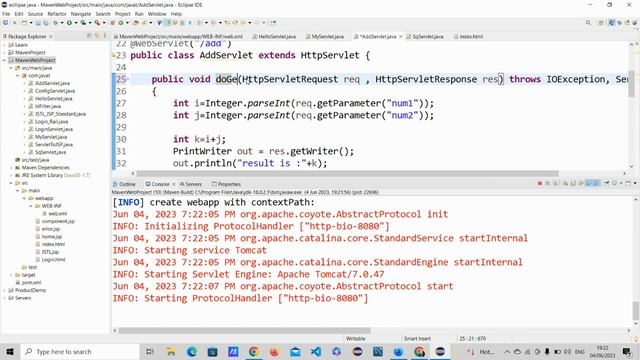Terminate the running console process with red square
This screenshot has height=360, width=640.
pyautogui.click(x=540, y=184)
